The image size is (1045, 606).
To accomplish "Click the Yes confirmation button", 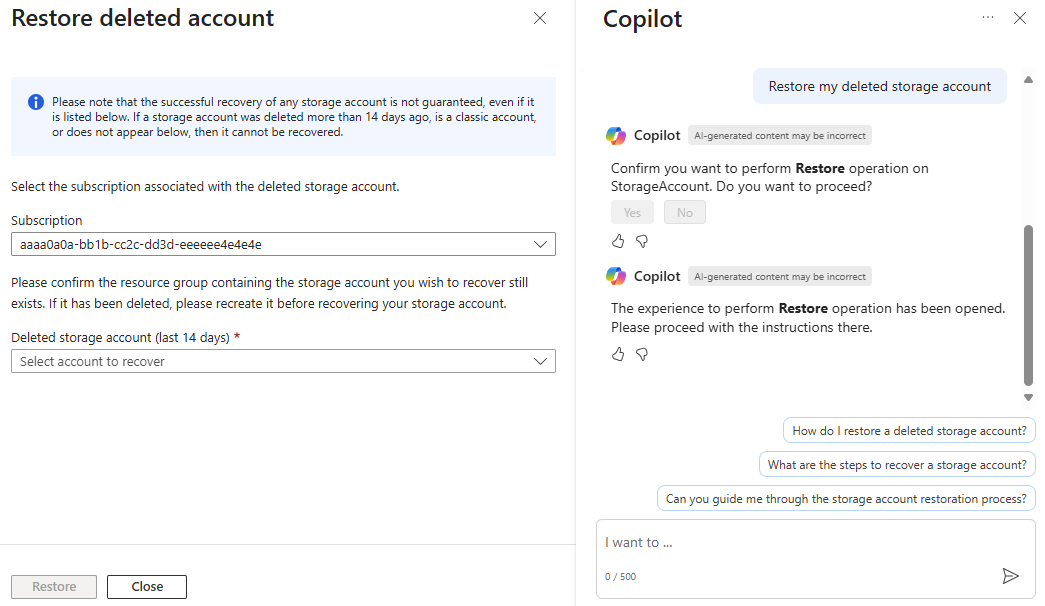I will tap(632, 213).
